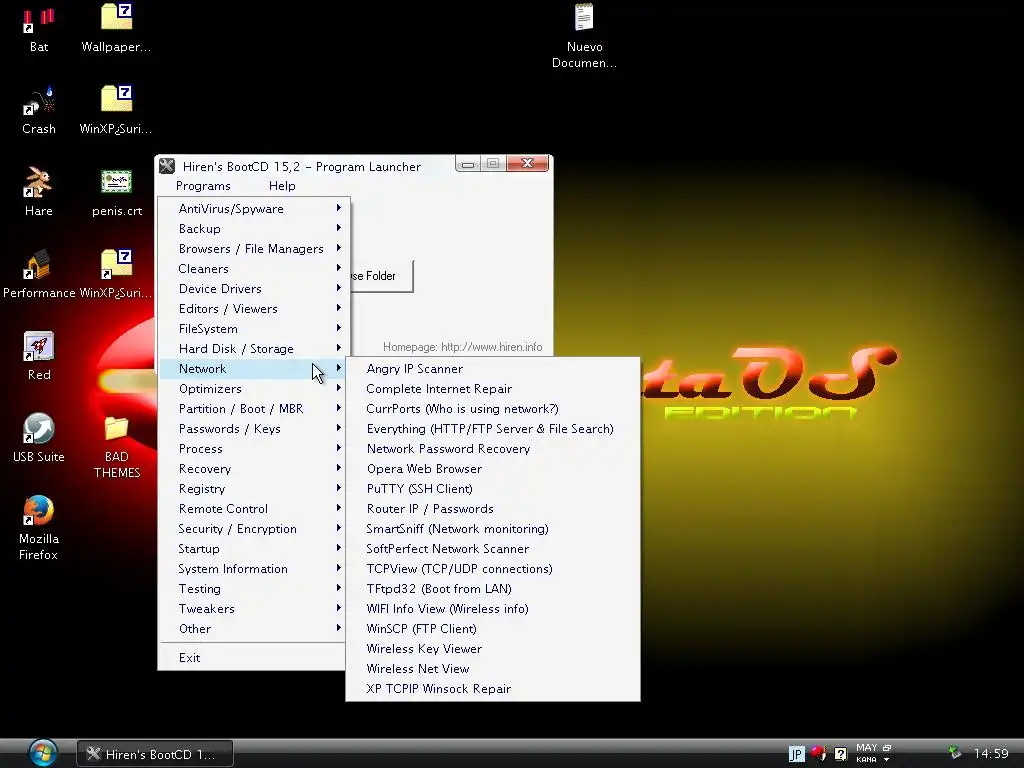The height and width of the screenshot is (768, 1024).
Task: Expand the Backup submenu
Action: coord(254,229)
